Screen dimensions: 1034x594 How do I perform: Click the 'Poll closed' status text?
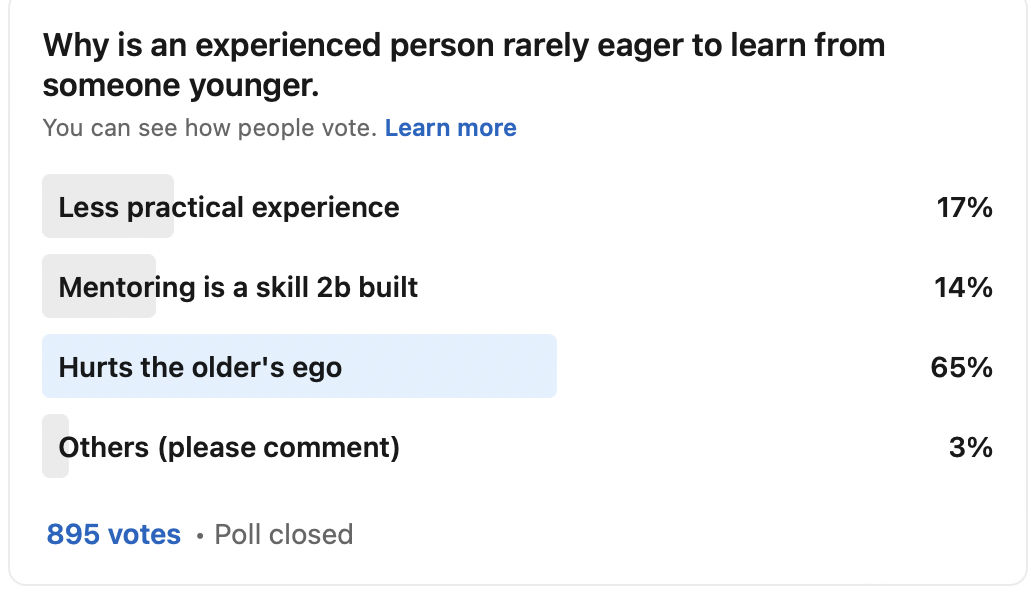pos(283,535)
